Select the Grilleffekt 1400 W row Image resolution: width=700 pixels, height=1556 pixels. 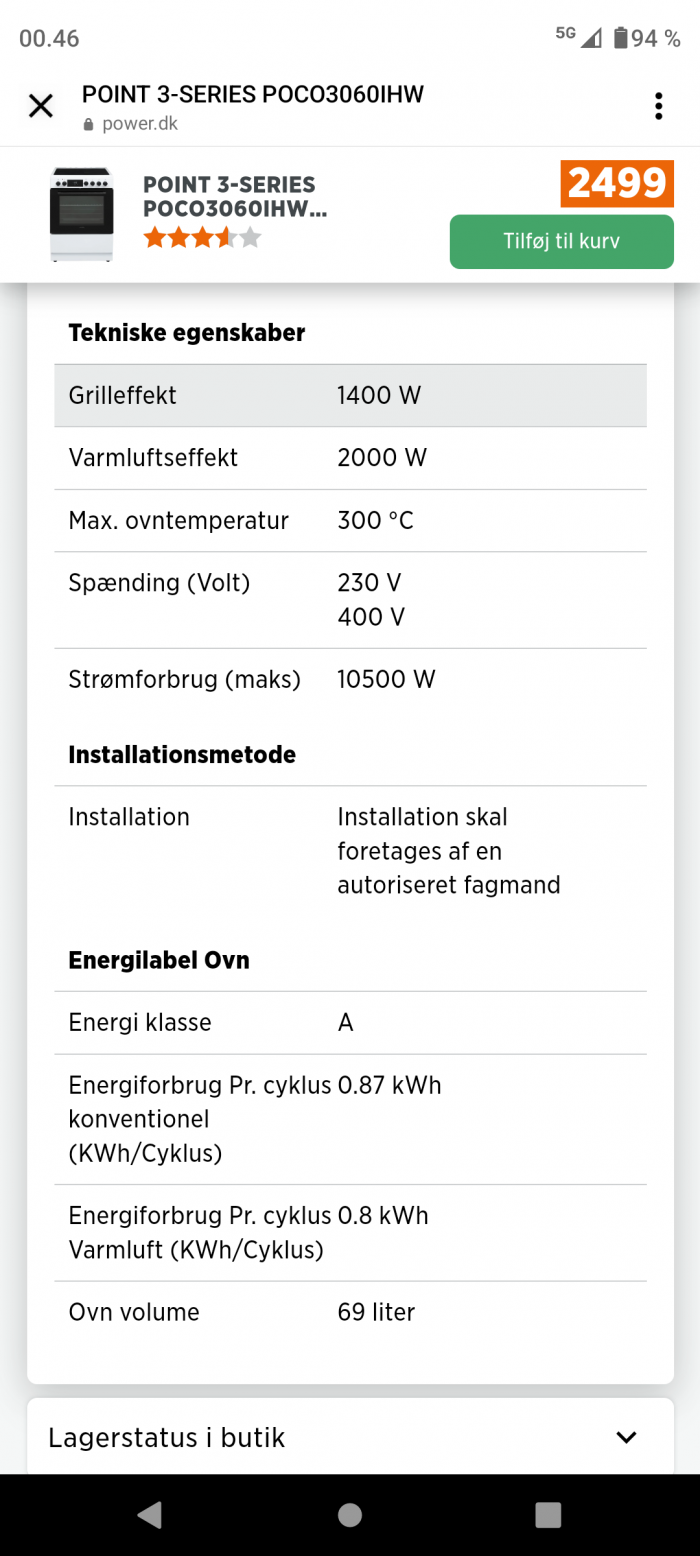pyautogui.click(x=350, y=395)
